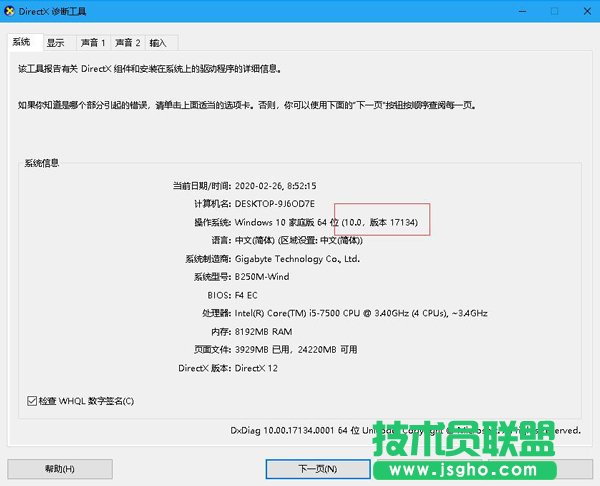The image size is (600, 486).
Task: Open the 声音 1 tab
Action: pos(93,43)
